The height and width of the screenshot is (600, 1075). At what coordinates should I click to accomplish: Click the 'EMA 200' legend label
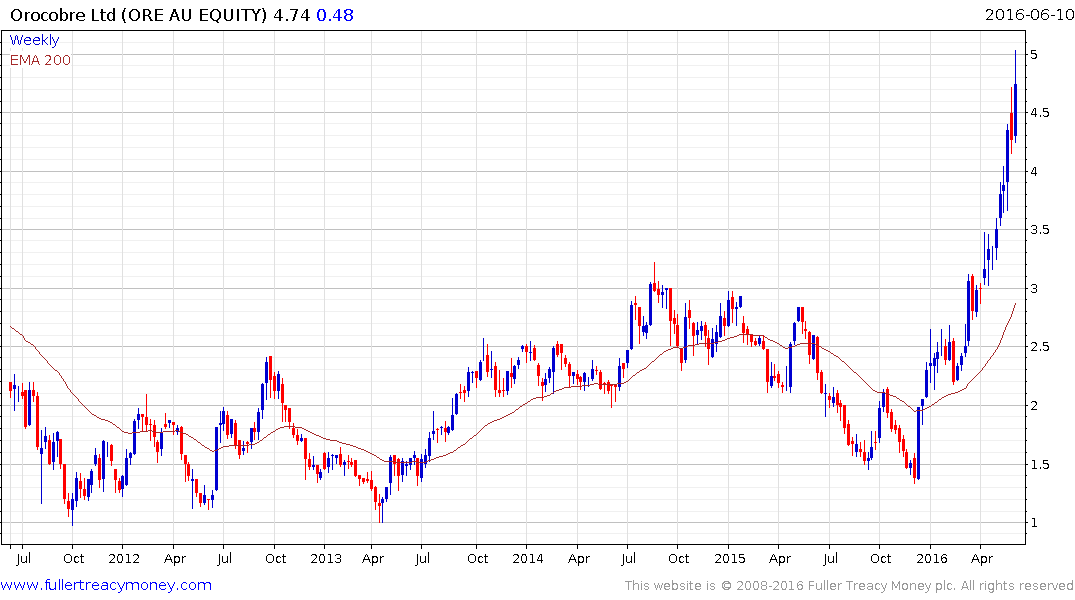point(40,60)
